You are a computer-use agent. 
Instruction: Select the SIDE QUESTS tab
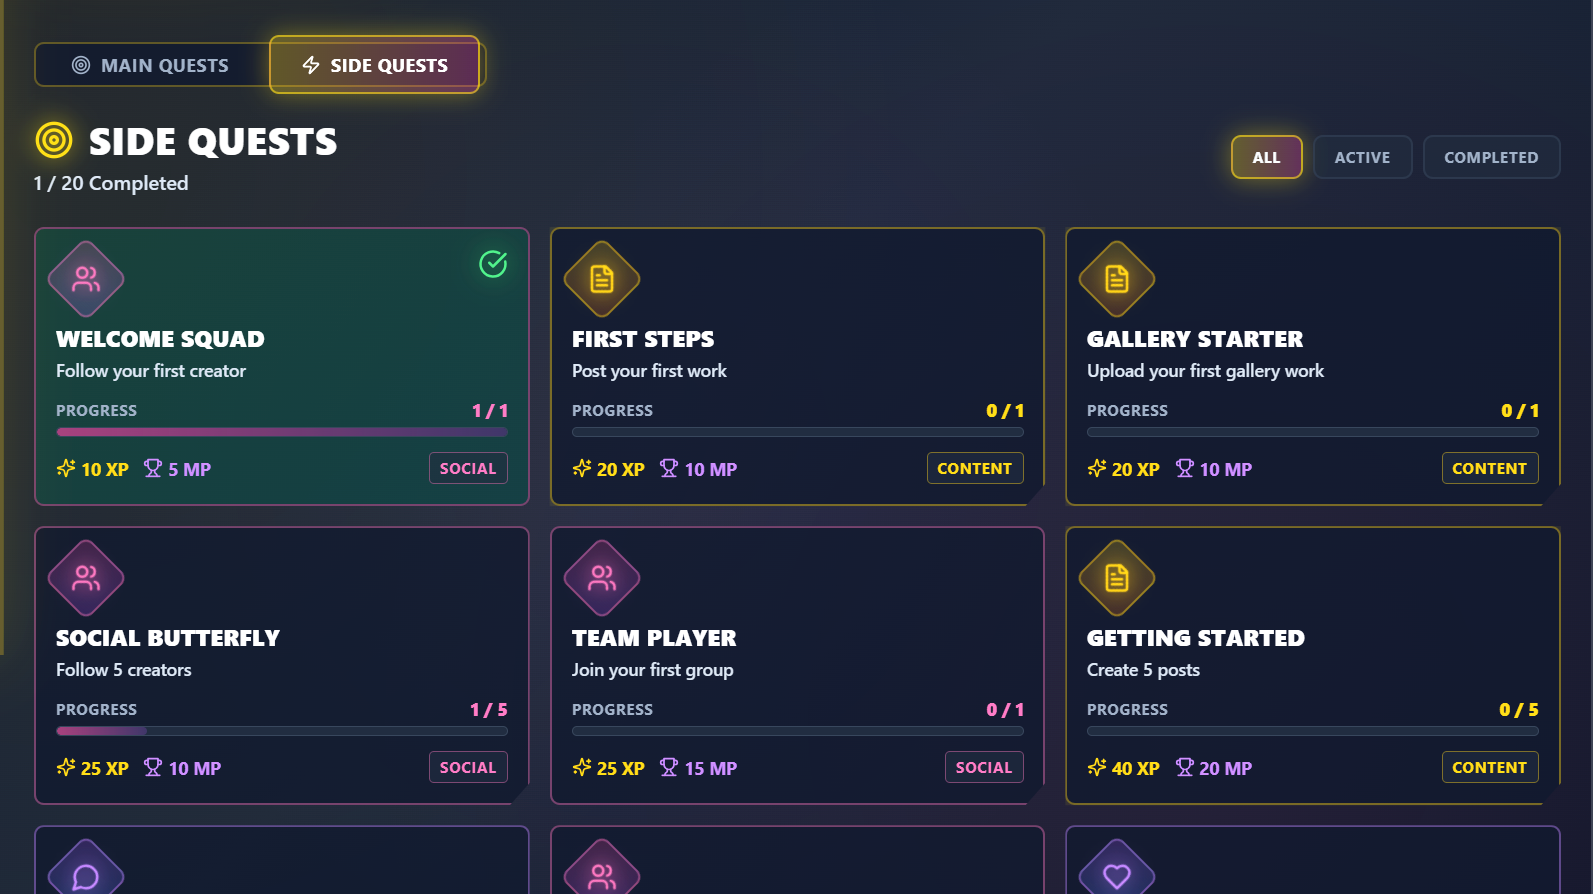click(375, 64)
